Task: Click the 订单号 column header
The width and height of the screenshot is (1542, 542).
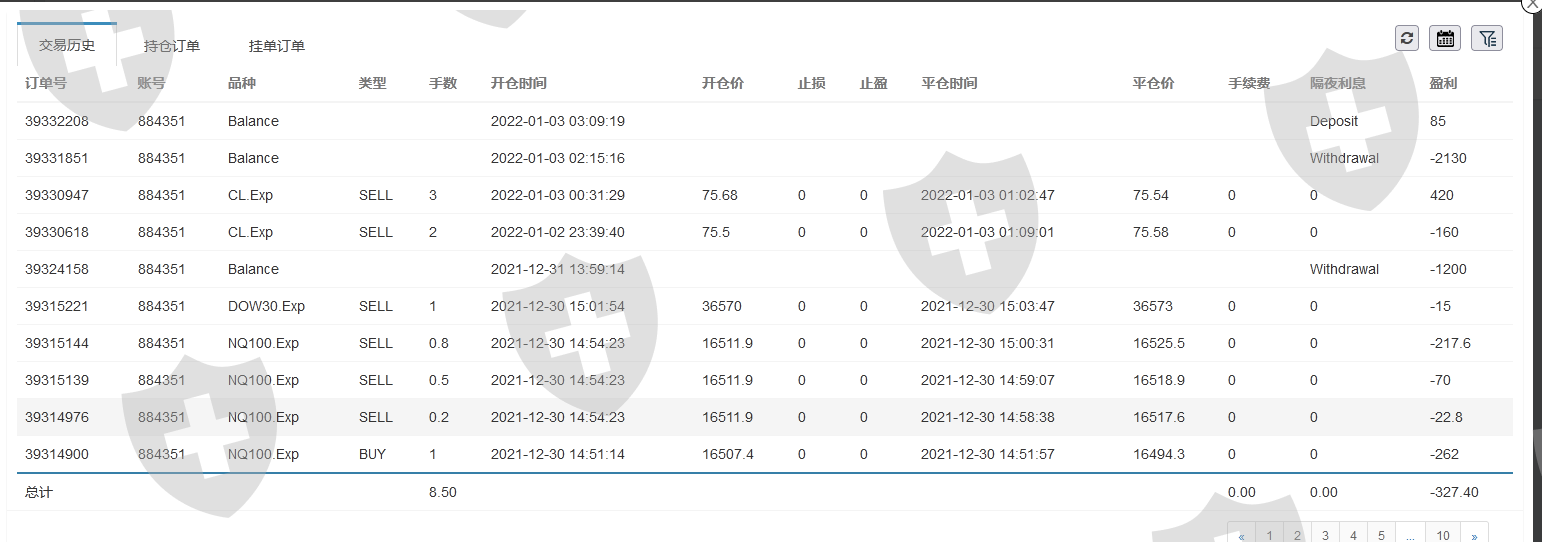Action: (46, 83)
